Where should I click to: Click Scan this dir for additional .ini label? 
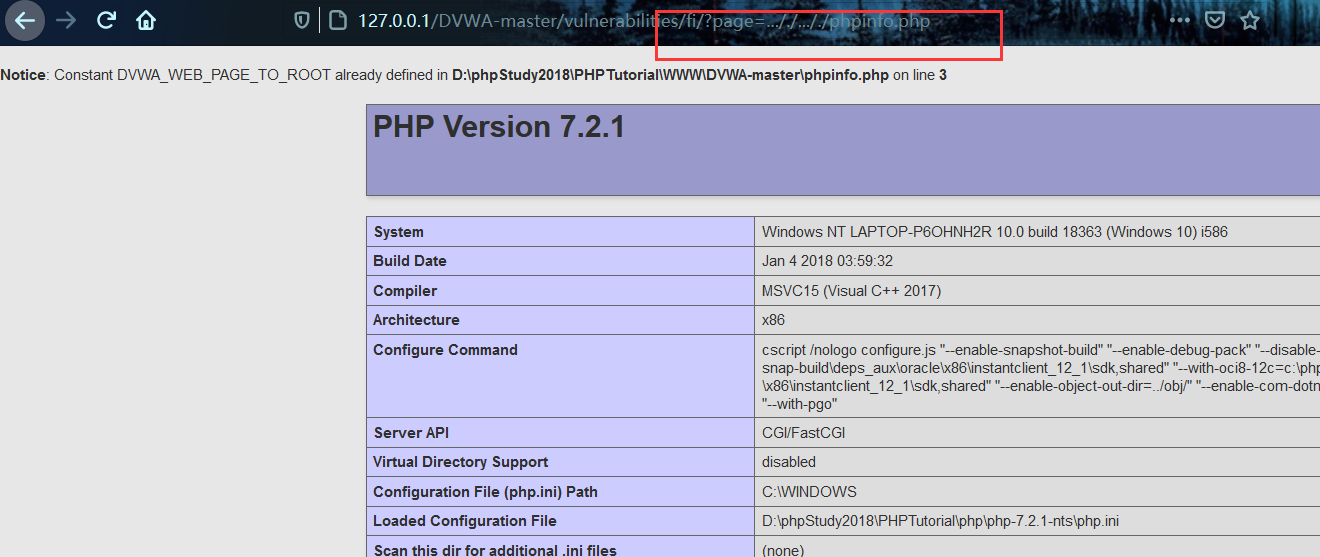[495, 550]
